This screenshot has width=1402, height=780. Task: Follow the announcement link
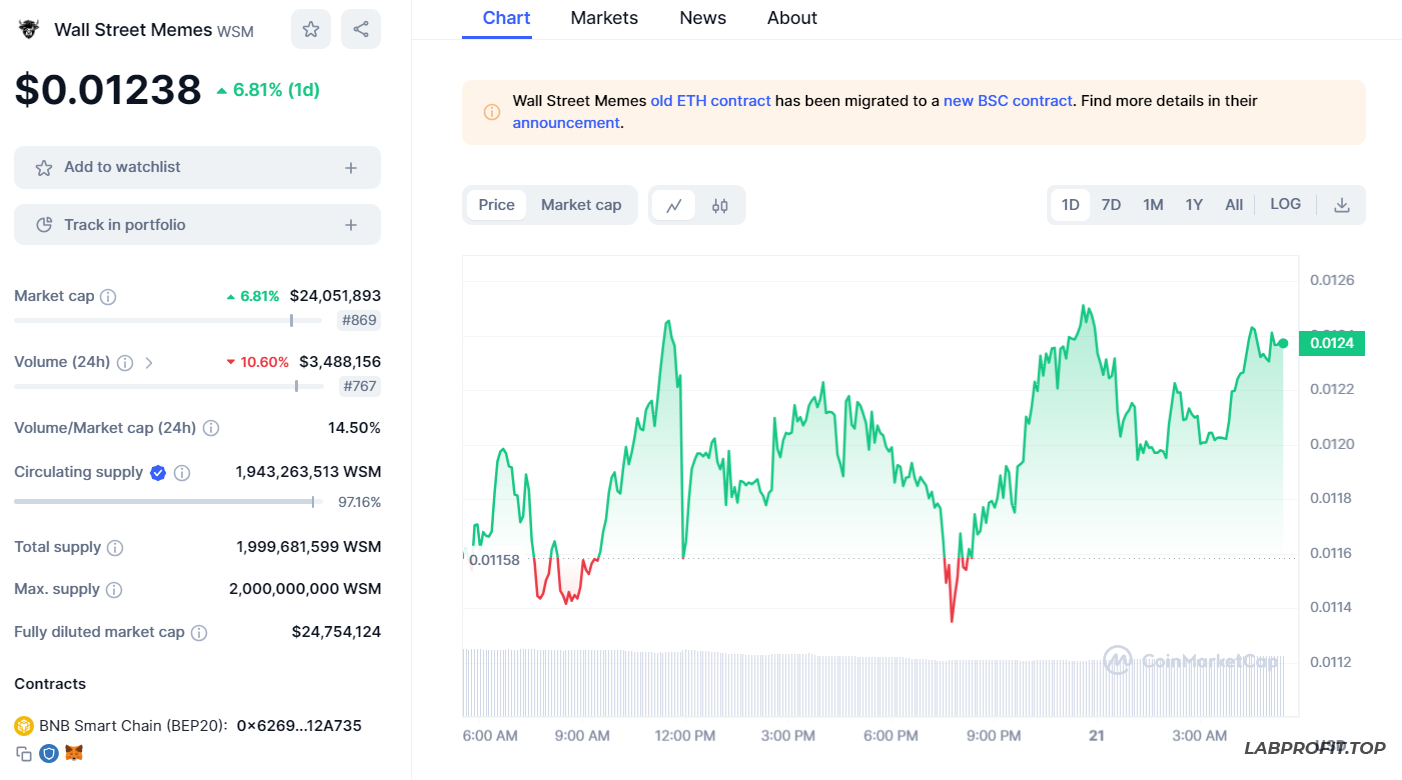566,123
